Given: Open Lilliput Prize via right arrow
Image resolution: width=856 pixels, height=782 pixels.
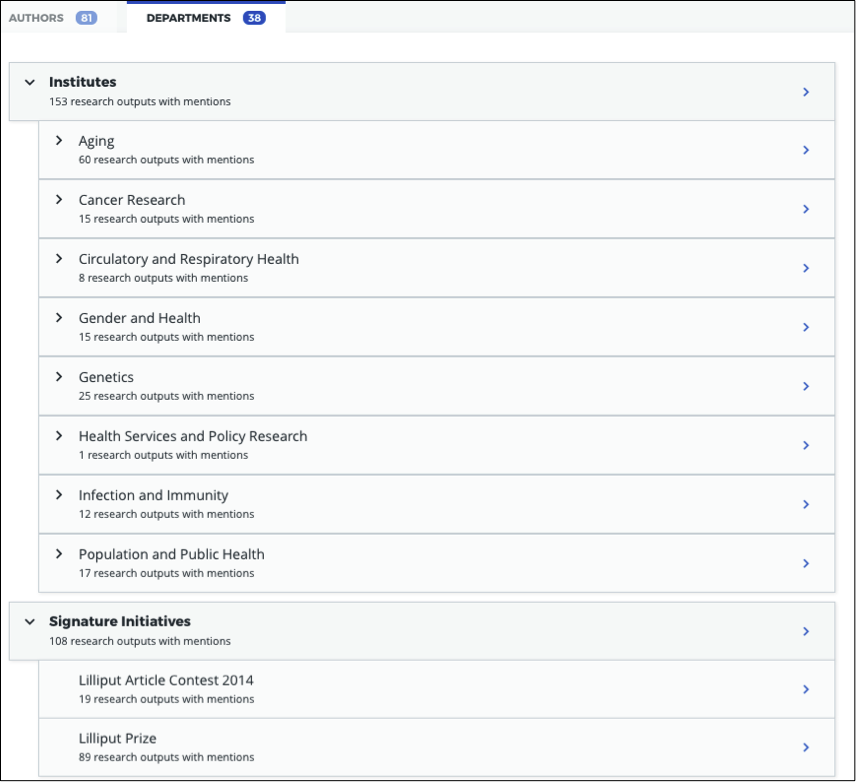Looking at the screenshot, I should 806,747.
